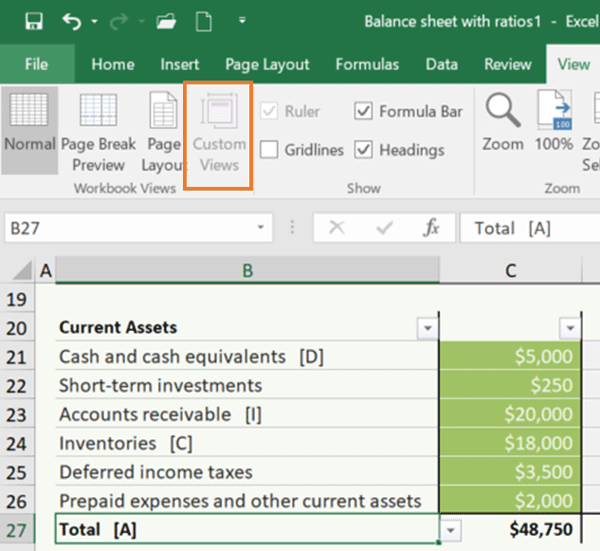
Task: Click the Open folder icon
Action: [166, 21]
